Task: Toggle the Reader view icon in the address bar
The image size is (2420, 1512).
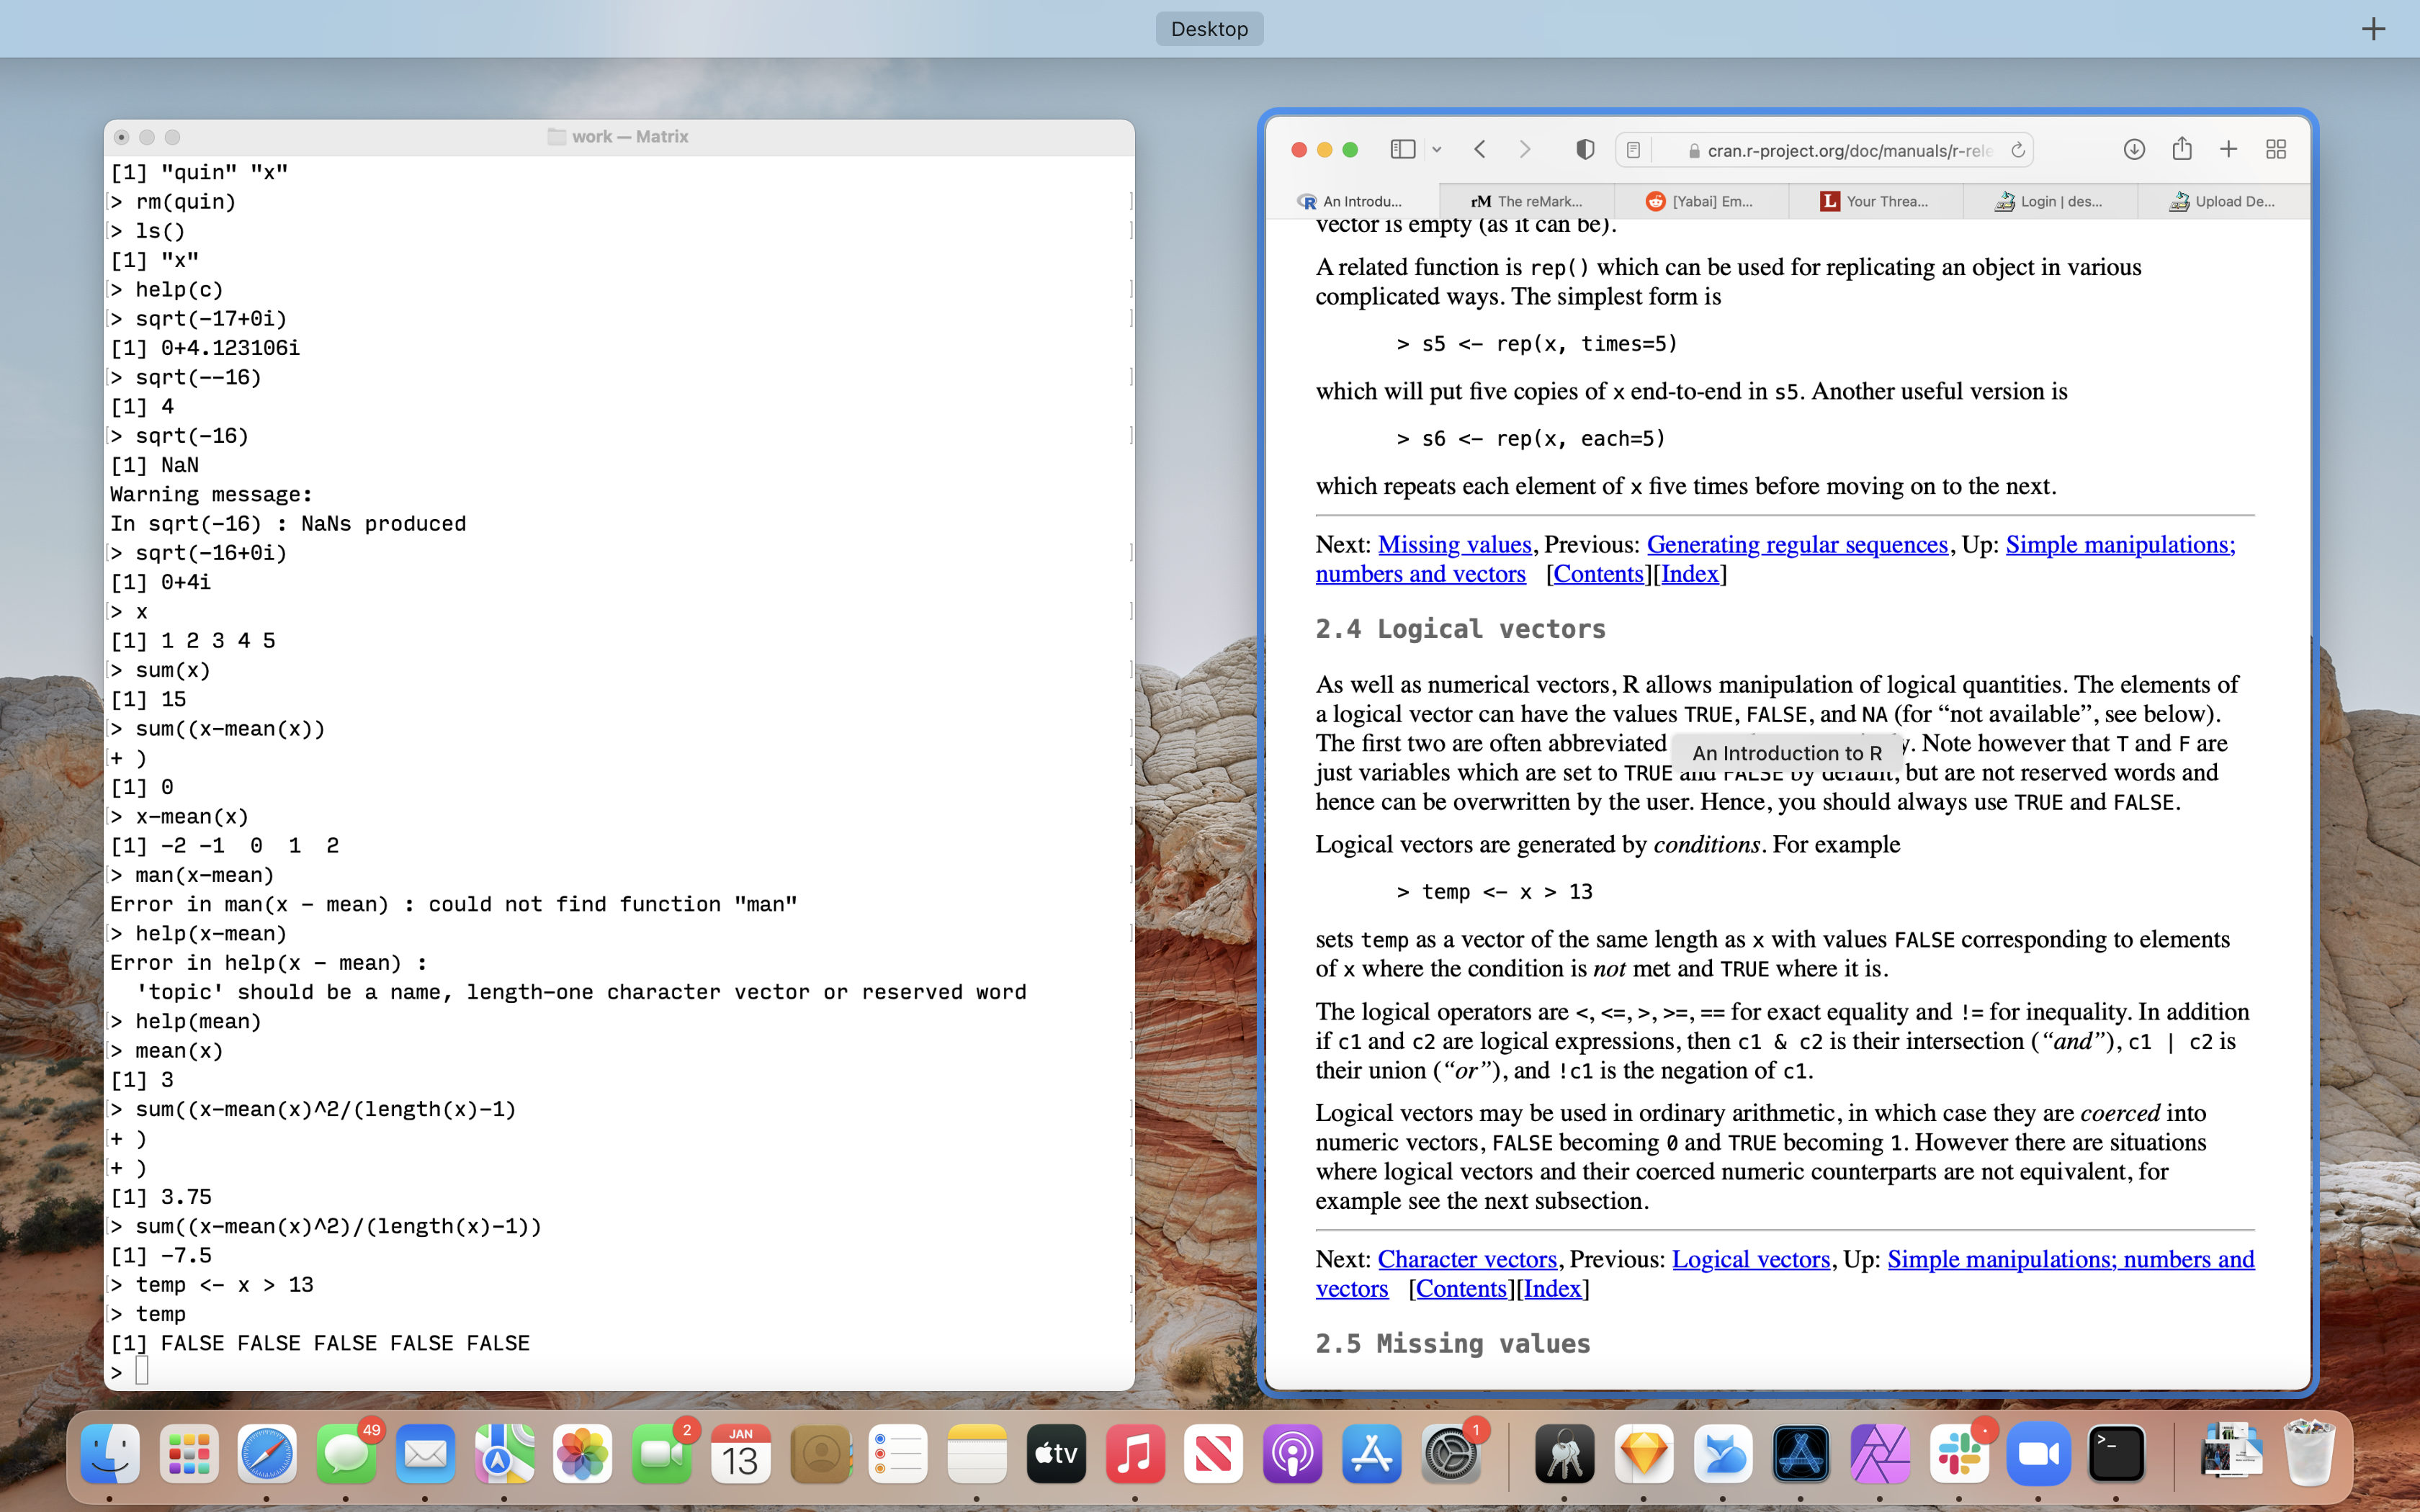Action: tap(1633, 150)
